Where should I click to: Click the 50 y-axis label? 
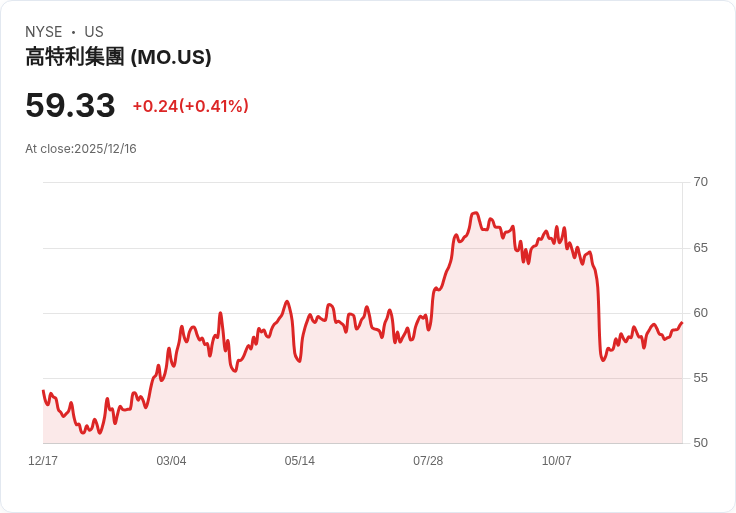pyautogui.click(x=701, y=442)
